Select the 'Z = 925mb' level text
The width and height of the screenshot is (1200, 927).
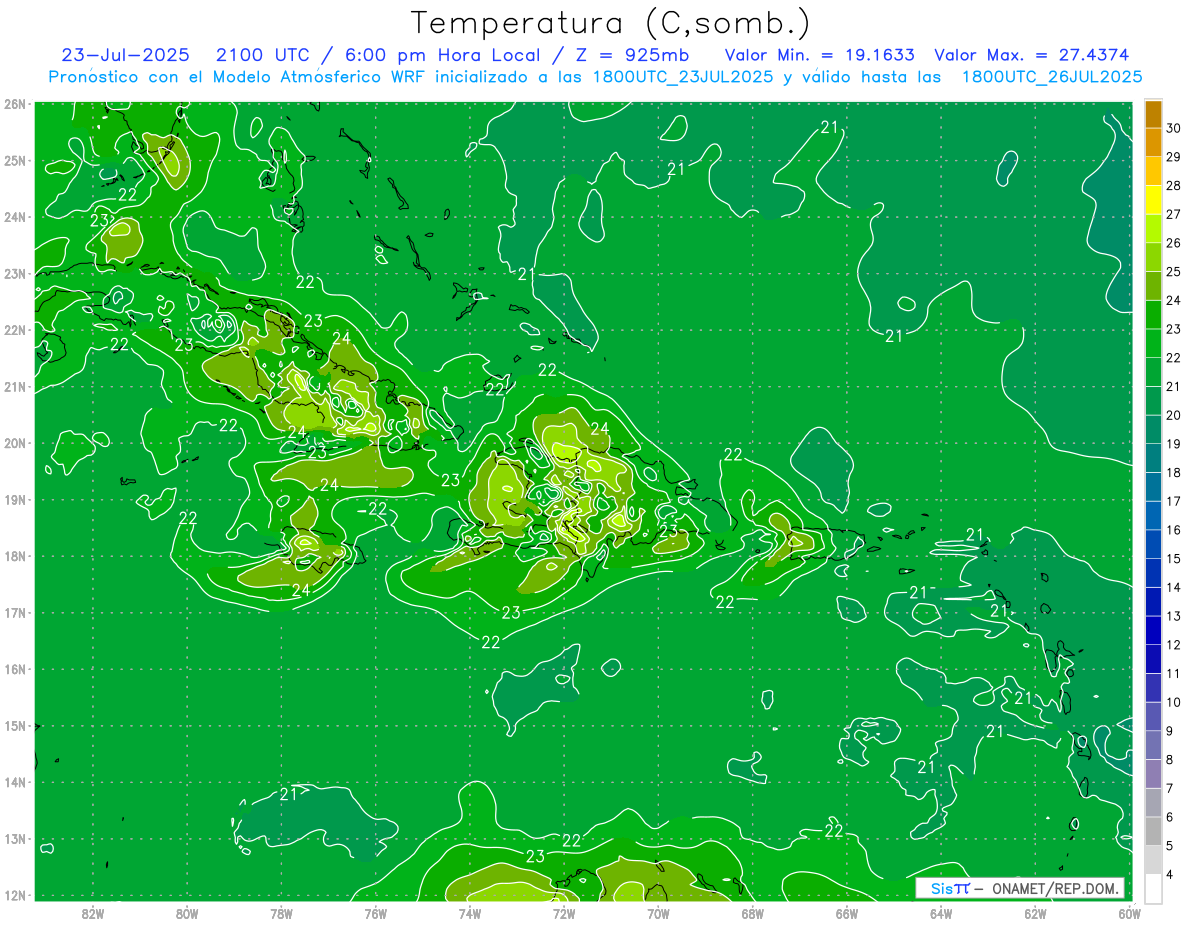point(628,55)
